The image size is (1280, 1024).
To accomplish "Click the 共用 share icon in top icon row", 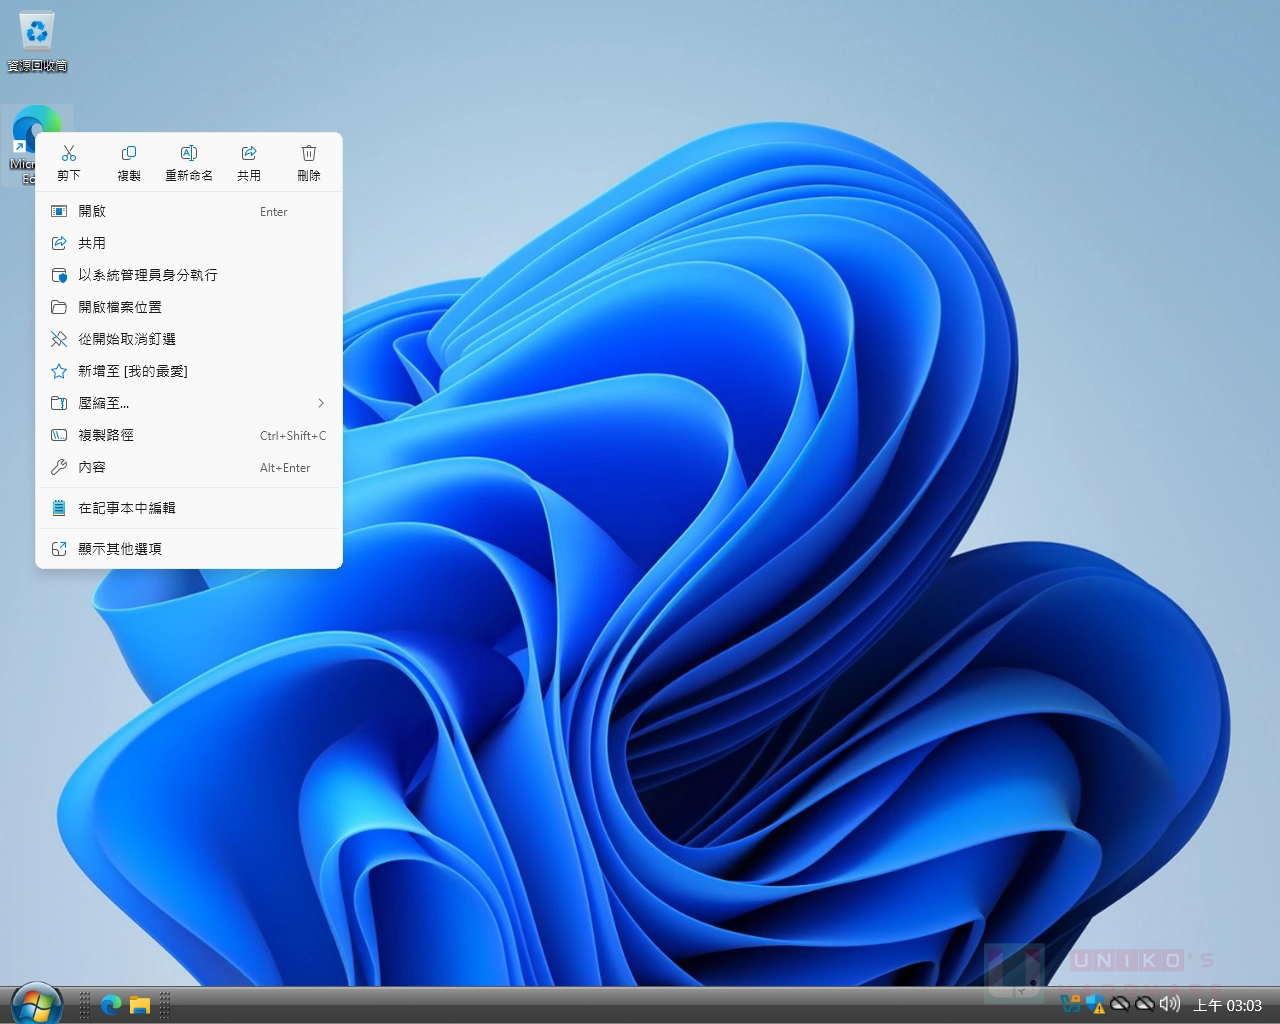I will [x=249, y=153].
